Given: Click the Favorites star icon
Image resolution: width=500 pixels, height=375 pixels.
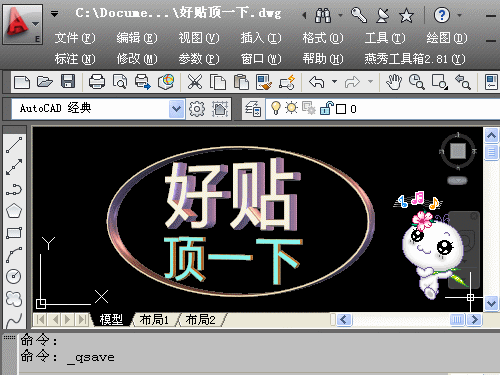Looking at the screenshot, I should [x=407, y=15].
